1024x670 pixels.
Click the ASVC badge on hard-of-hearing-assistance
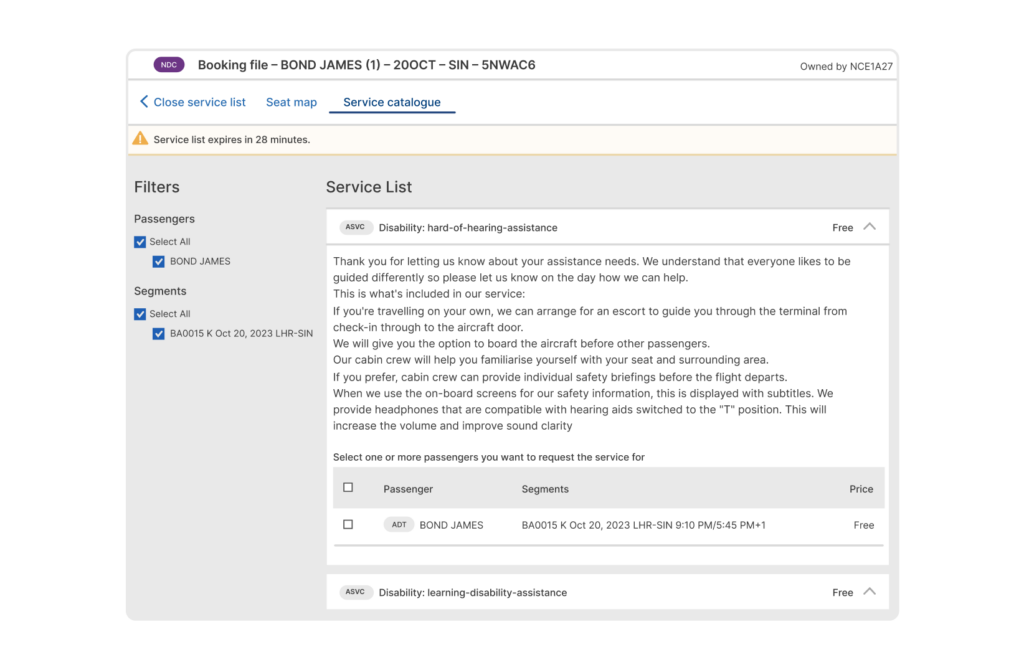(356, 227)
